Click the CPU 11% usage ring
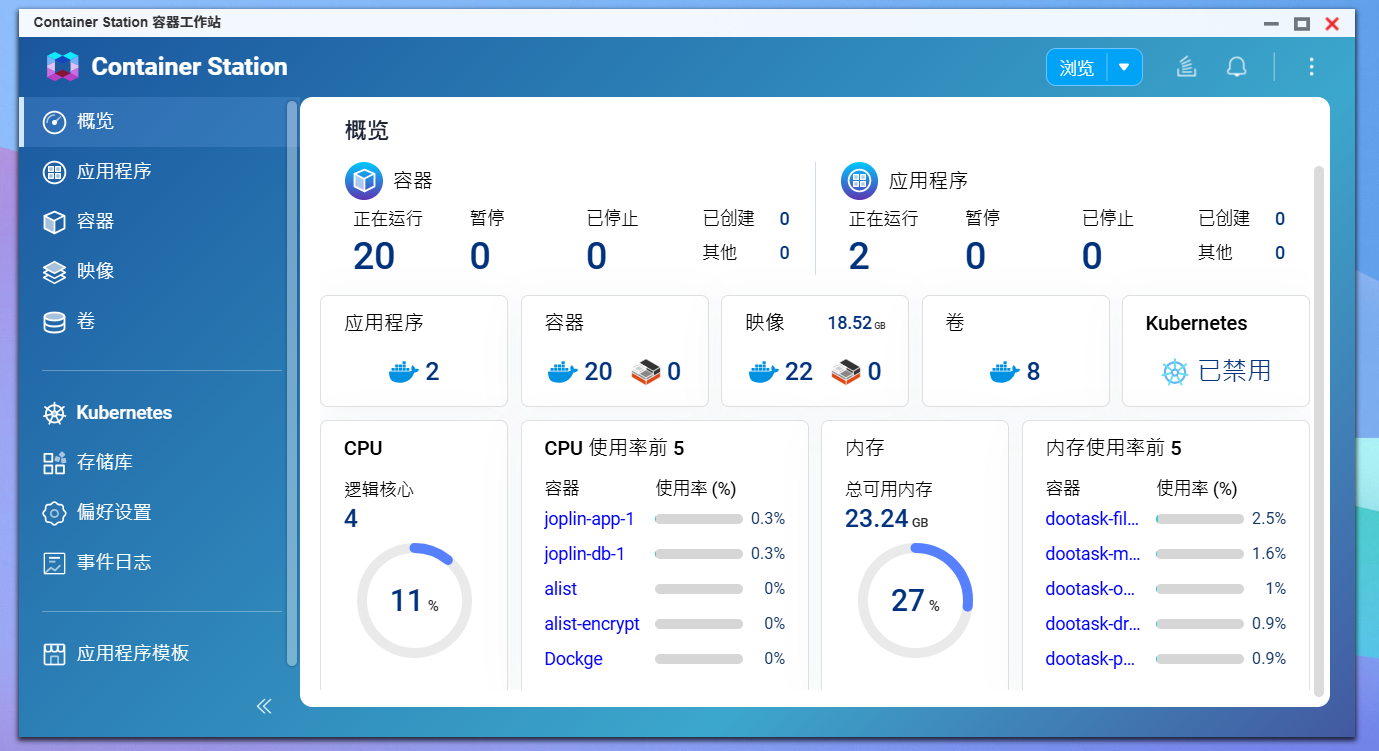 [414, 600]
